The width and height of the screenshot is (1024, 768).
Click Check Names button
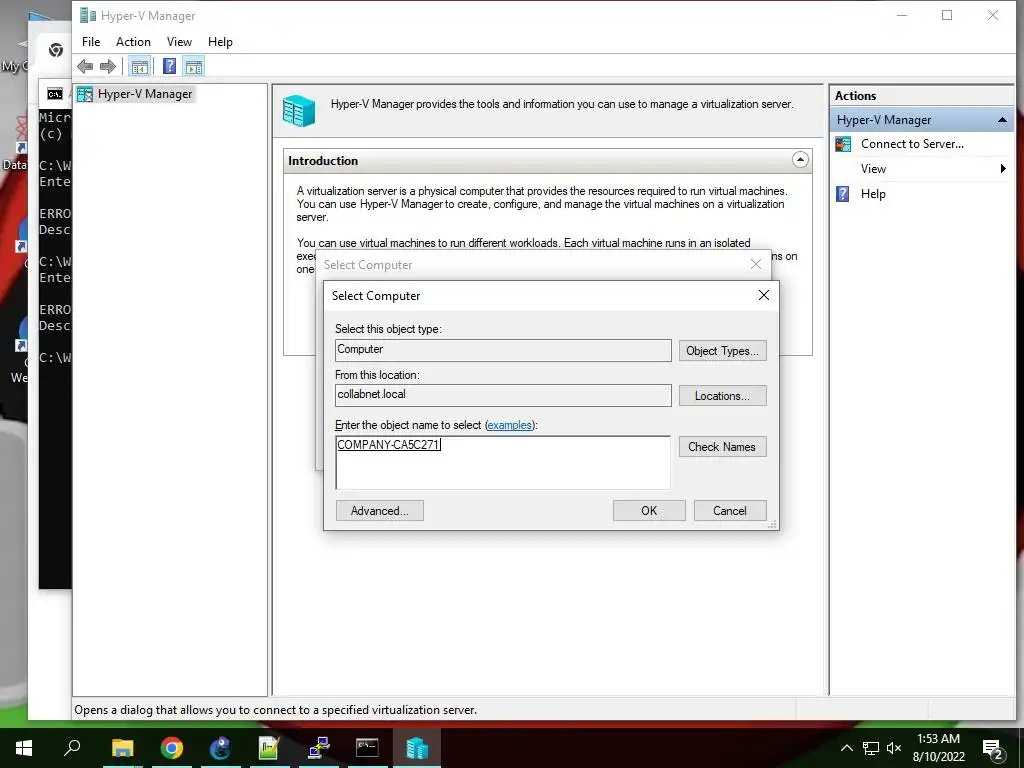pos(722,447)
